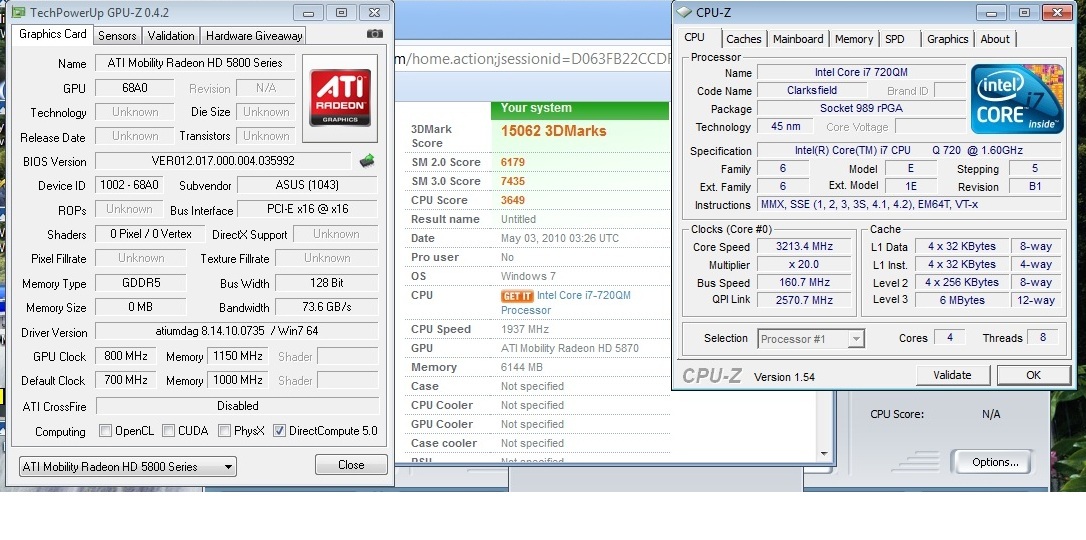Open the ATI Mobility Radeon HD 5800 Series dropdown

(127, 467)
